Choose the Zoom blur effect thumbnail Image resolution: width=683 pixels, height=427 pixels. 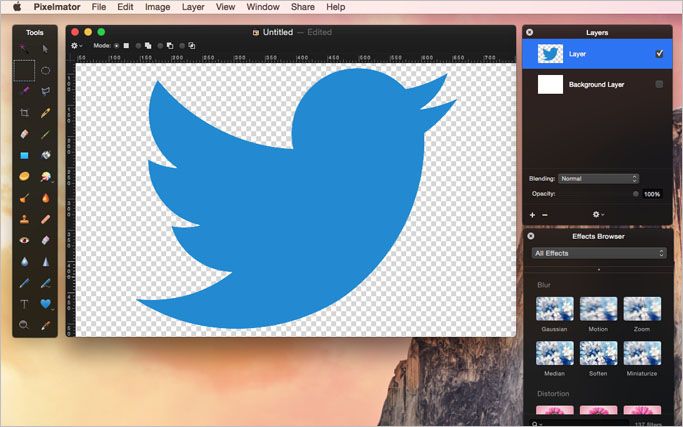pos(642,309)
